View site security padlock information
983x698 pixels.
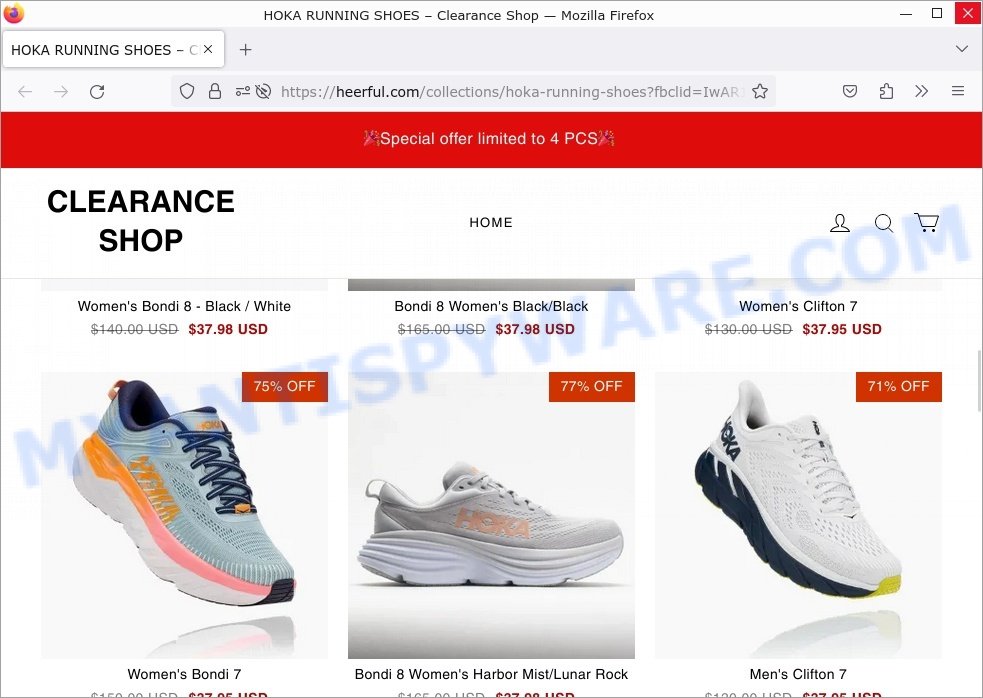(215, 92)
